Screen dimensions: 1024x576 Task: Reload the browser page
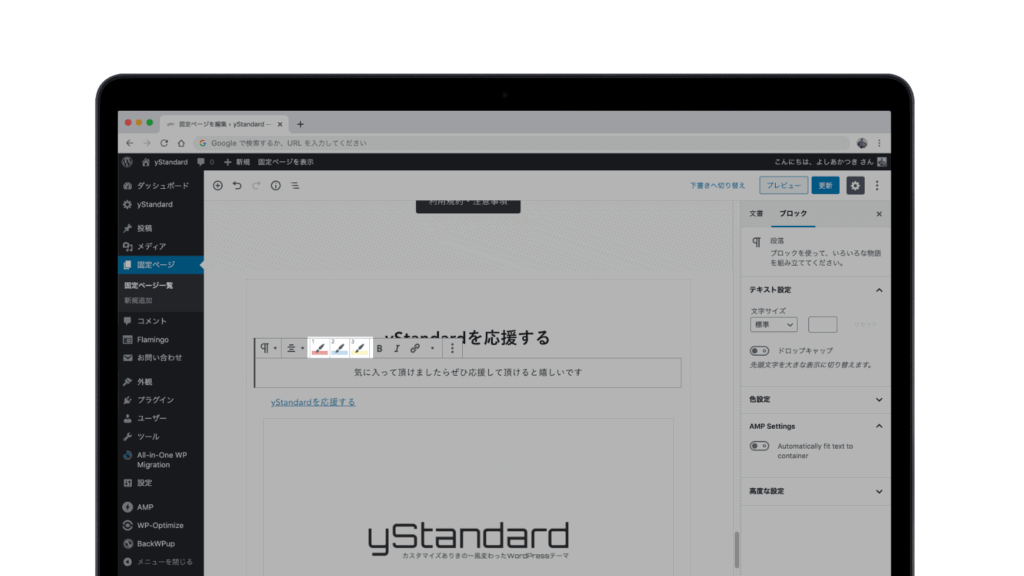click(164, 143)
